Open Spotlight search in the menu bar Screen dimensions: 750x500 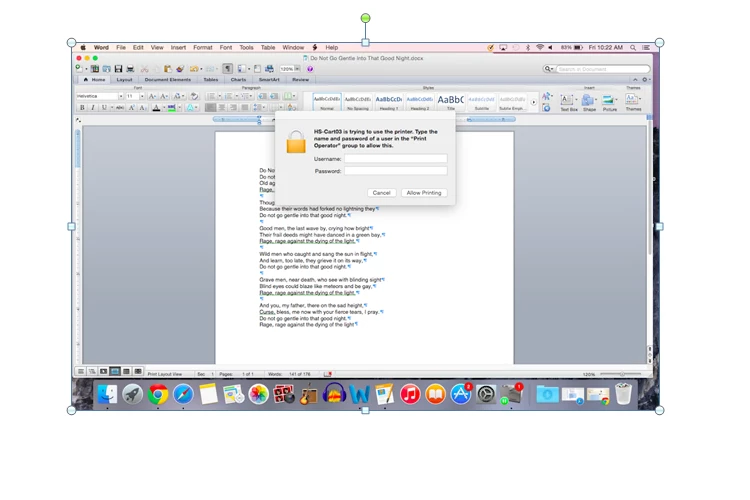633,47
